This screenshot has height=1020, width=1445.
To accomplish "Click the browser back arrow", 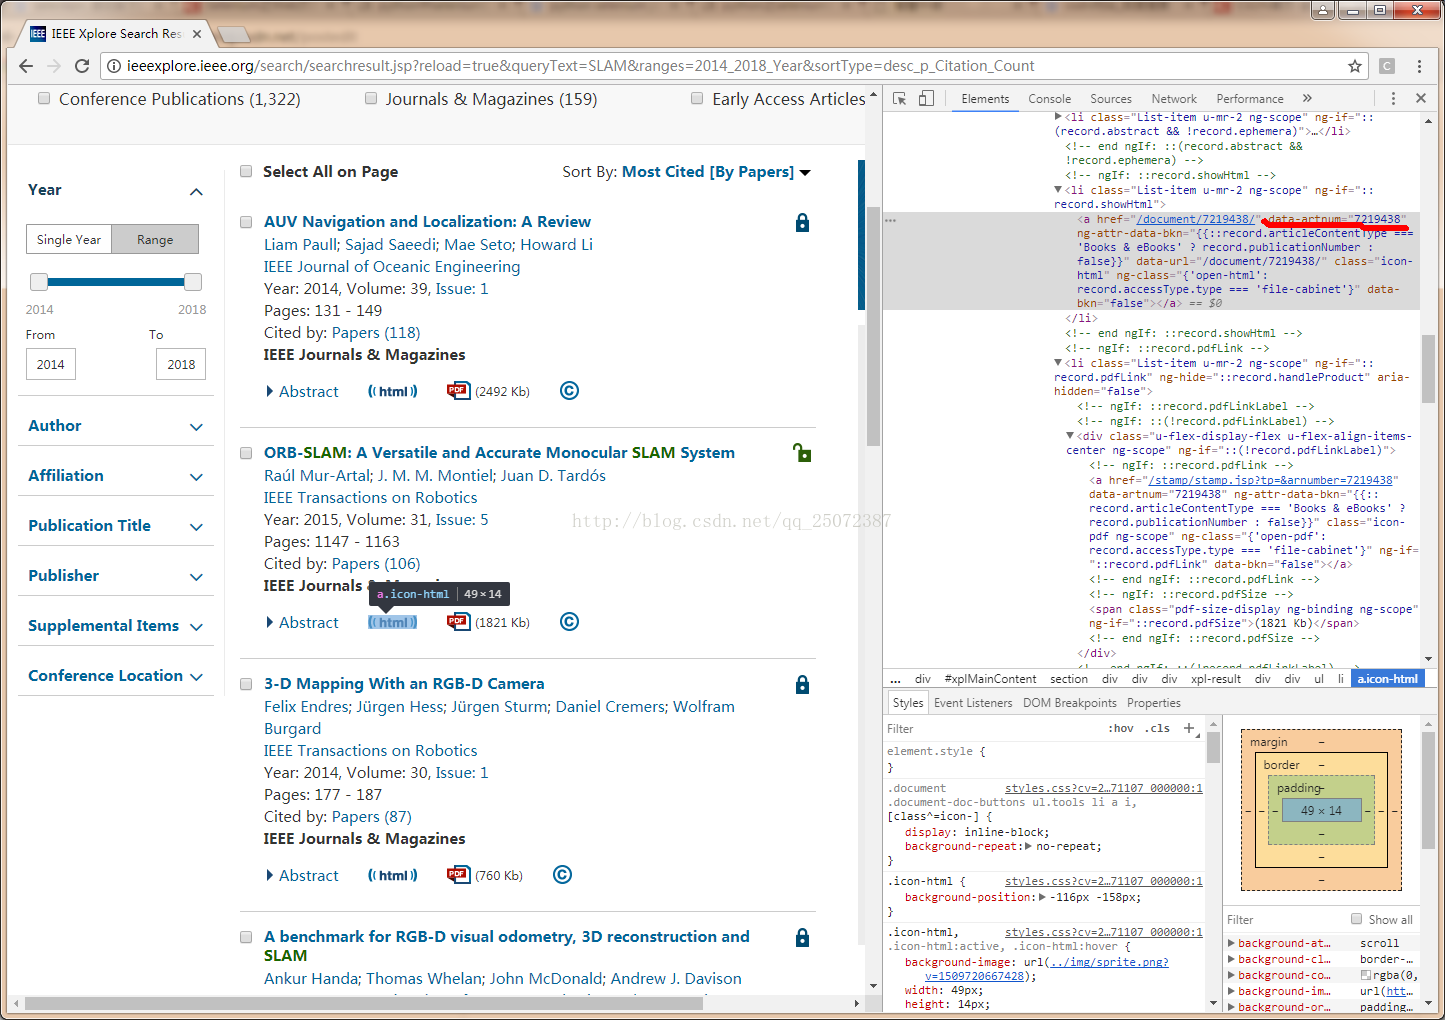I will click(x=26, y=66).
